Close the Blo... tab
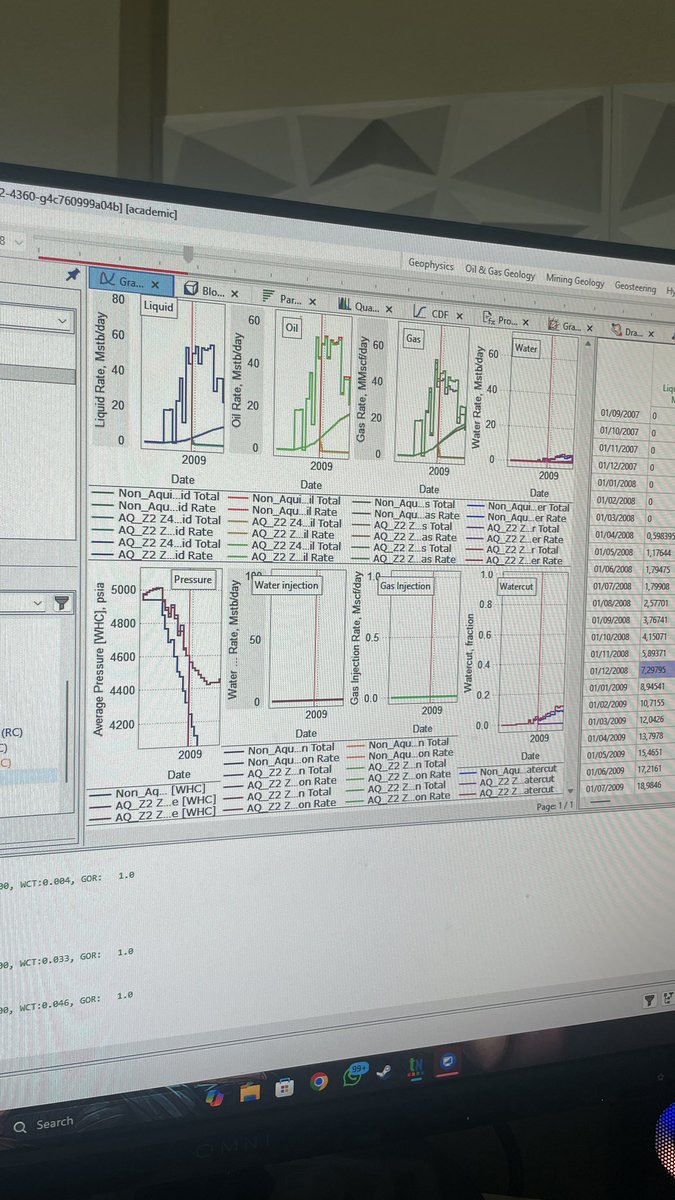Screen dimensions: 675x1200 tap(234, 294)
